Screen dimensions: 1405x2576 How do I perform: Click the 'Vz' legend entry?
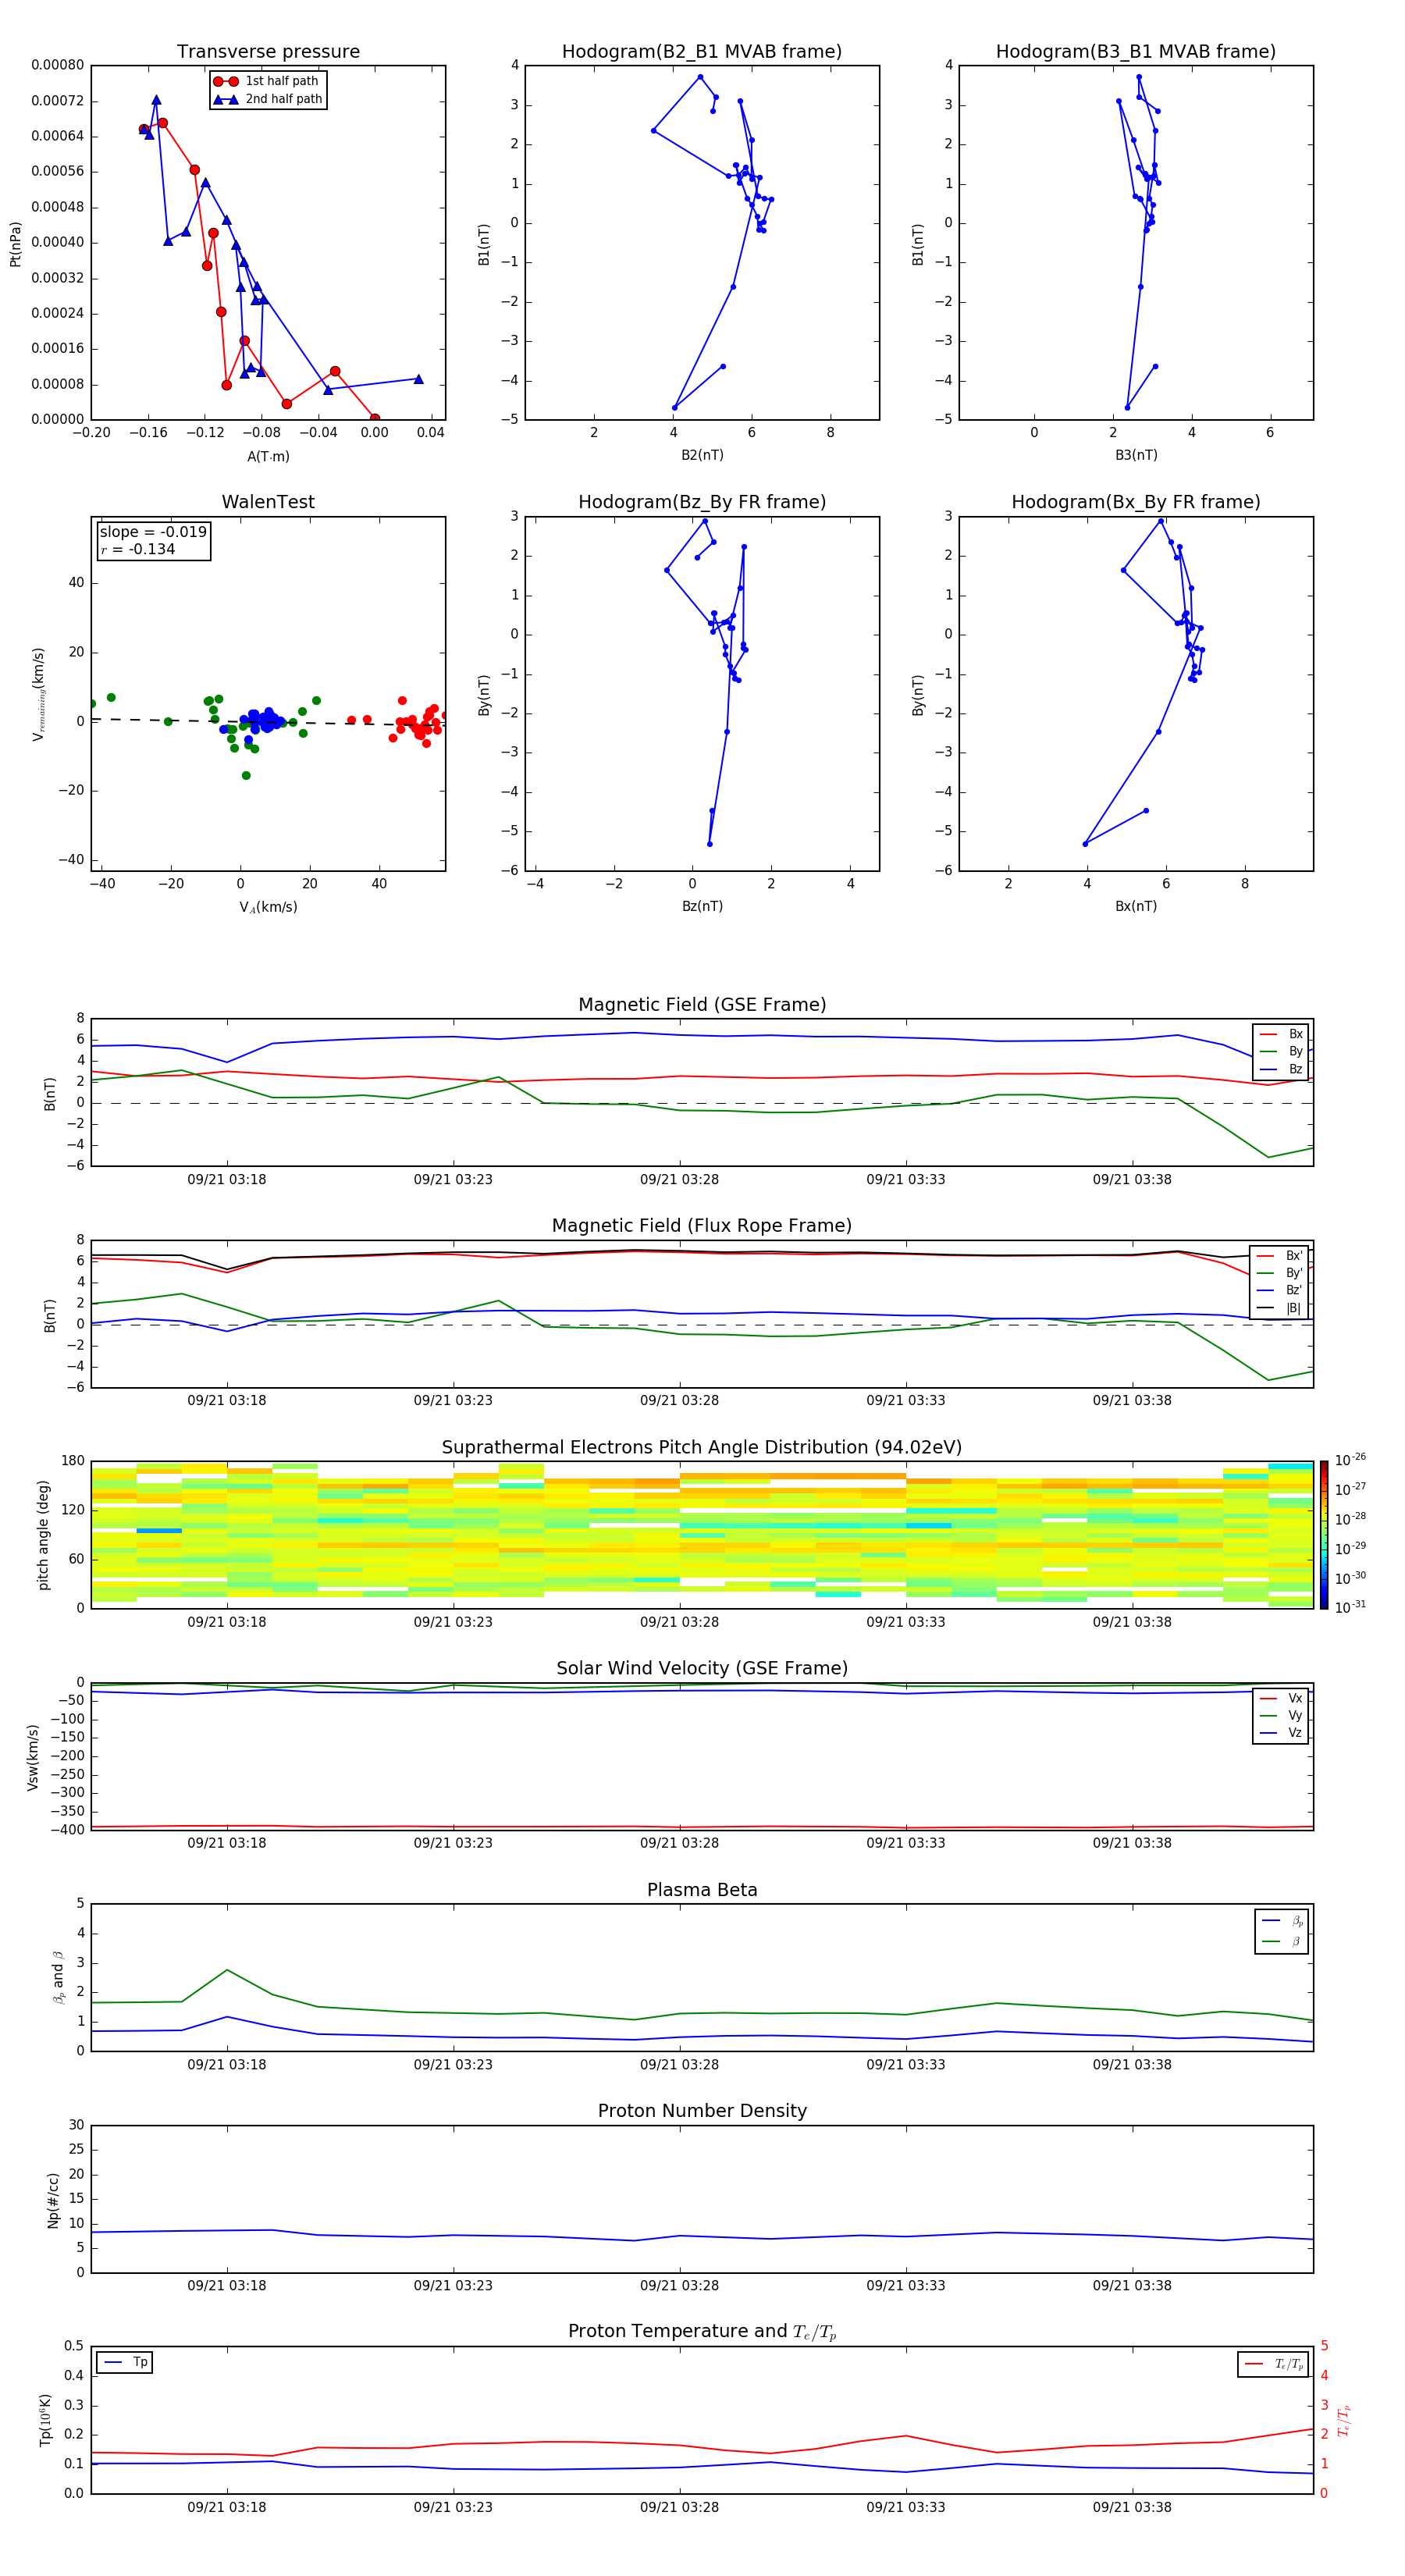[1281, 1732]
